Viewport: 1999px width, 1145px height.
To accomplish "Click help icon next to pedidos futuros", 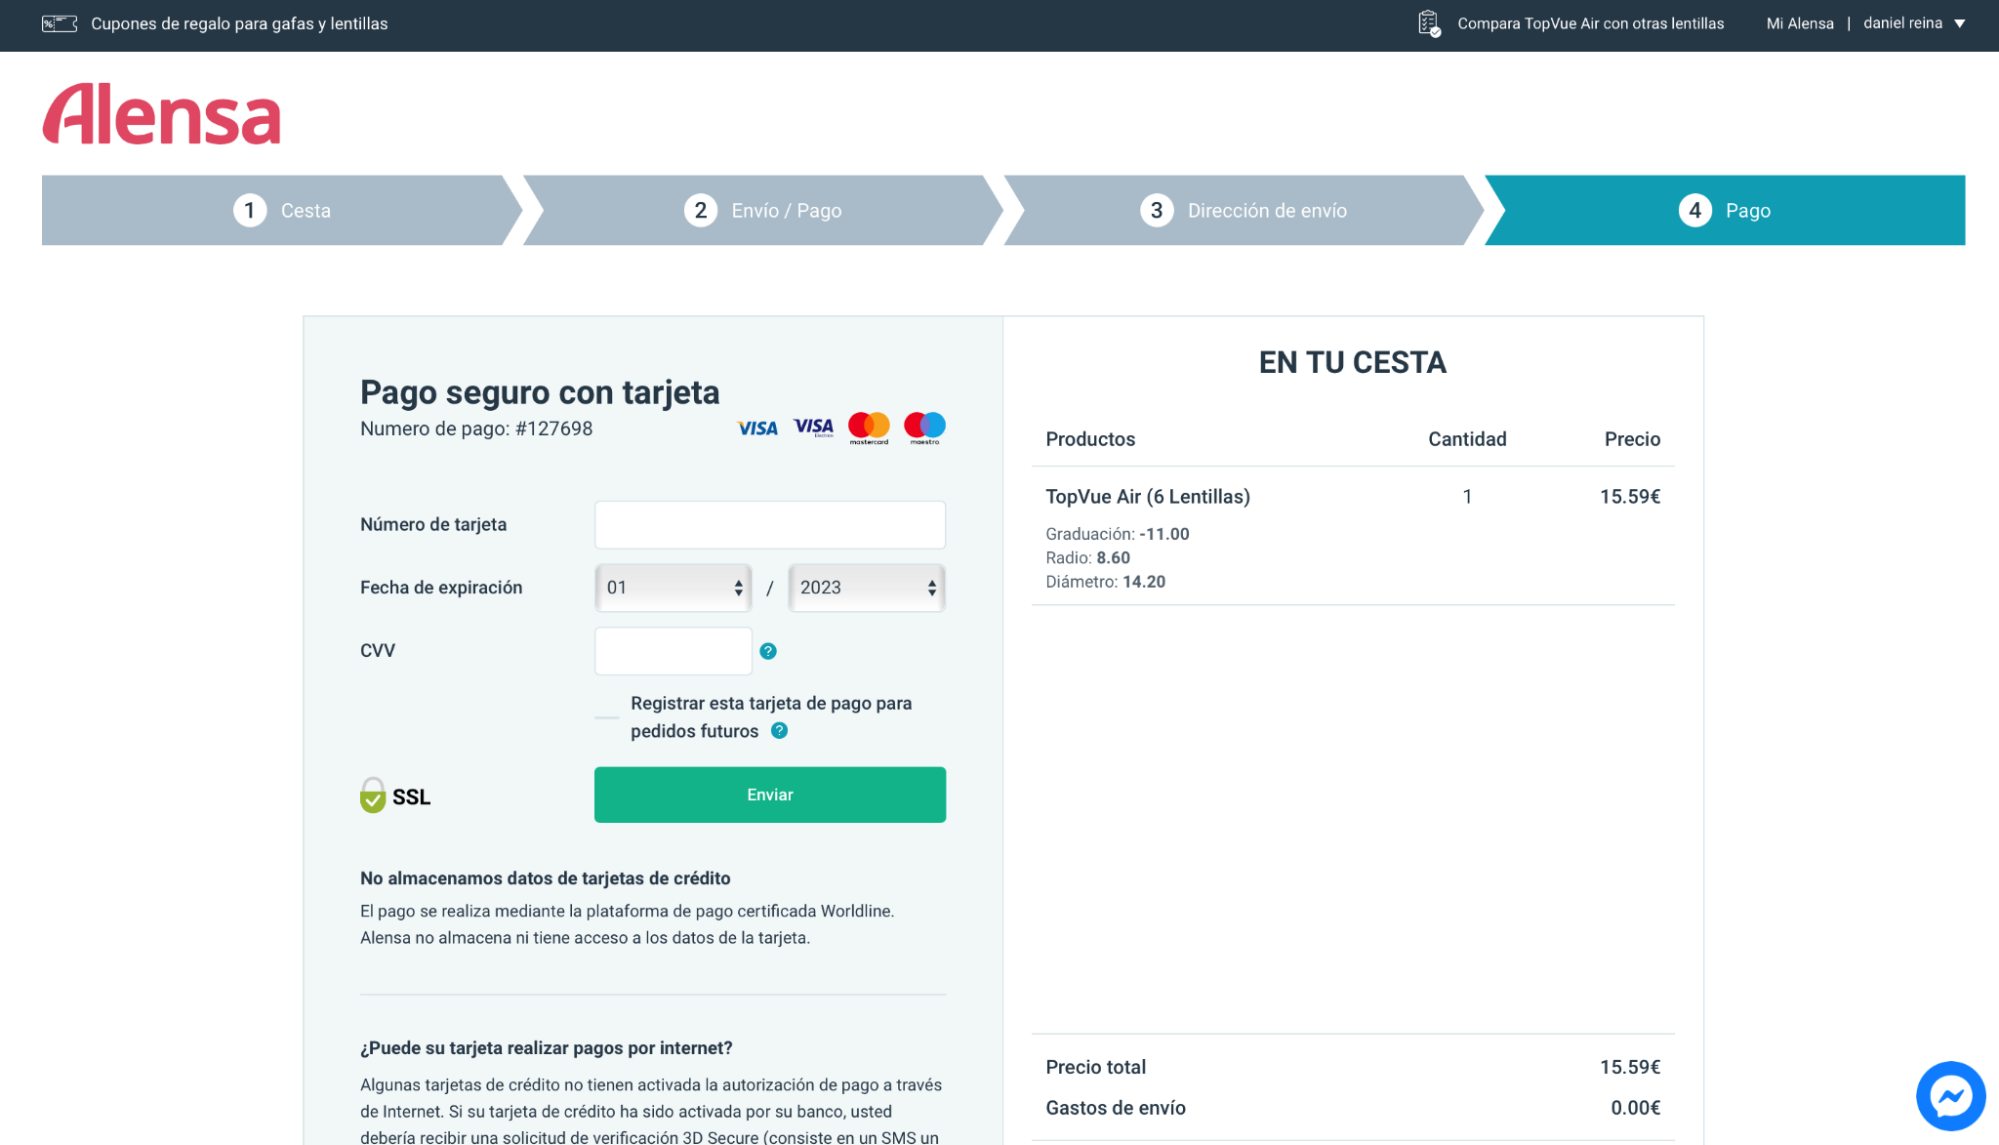I will (x=779, y=731).
